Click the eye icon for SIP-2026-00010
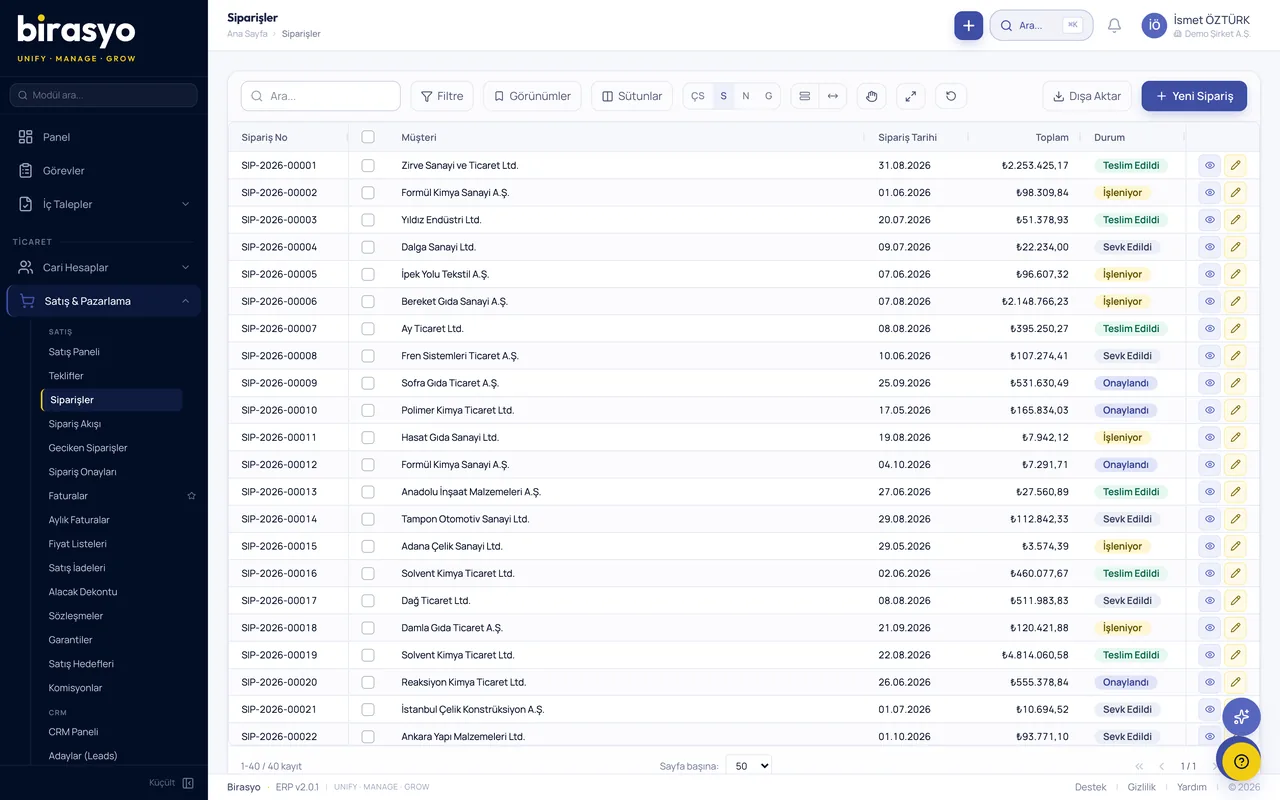This screenshot has height=800, width=1280. (1209, 410)
